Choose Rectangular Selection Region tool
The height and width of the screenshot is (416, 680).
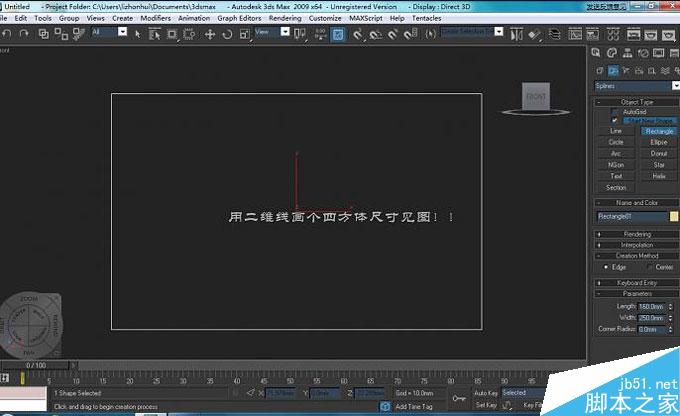tap(172, 34)
